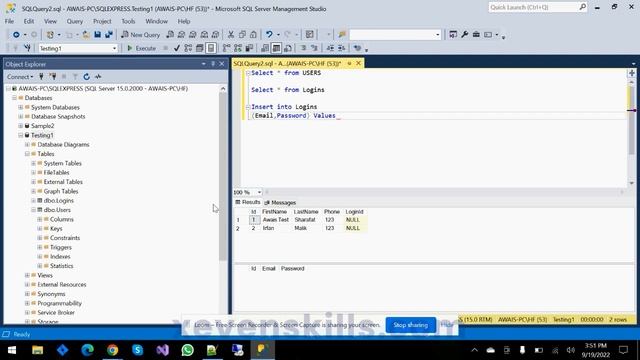Open the Properties wrench icon
Screen dimensions: 640x360
pyautogui.click(x=464, y=35)
